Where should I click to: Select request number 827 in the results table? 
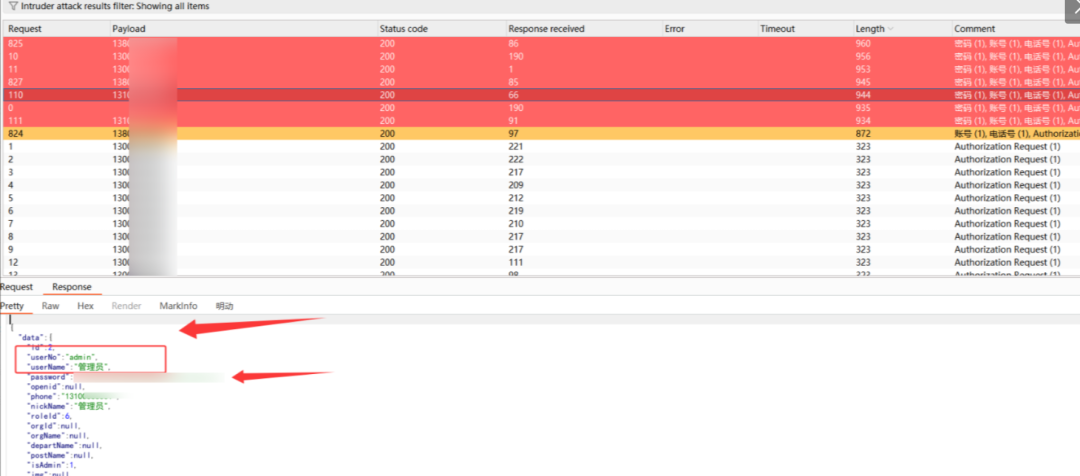(x=540, y=82)
